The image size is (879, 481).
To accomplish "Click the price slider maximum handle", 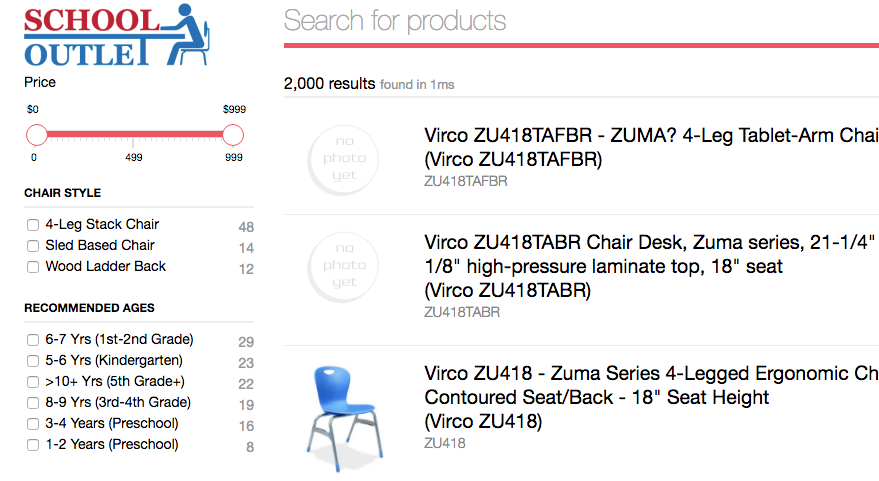I will 233,135.
